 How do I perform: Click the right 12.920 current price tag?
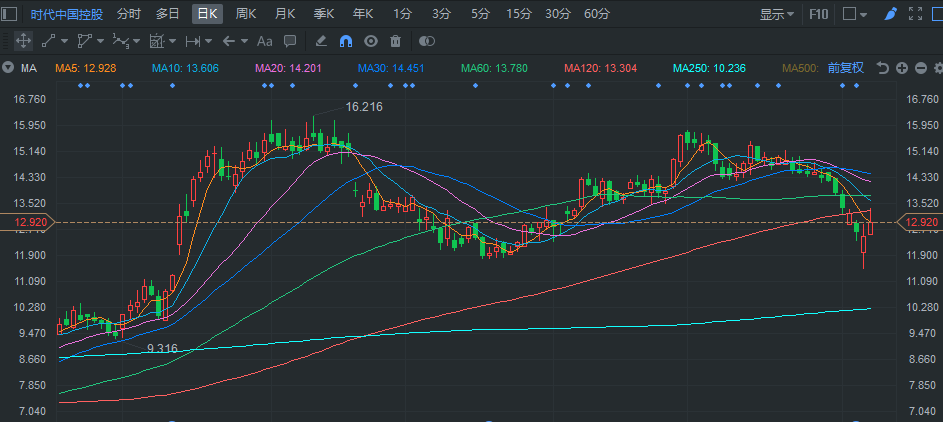(920, 222)
